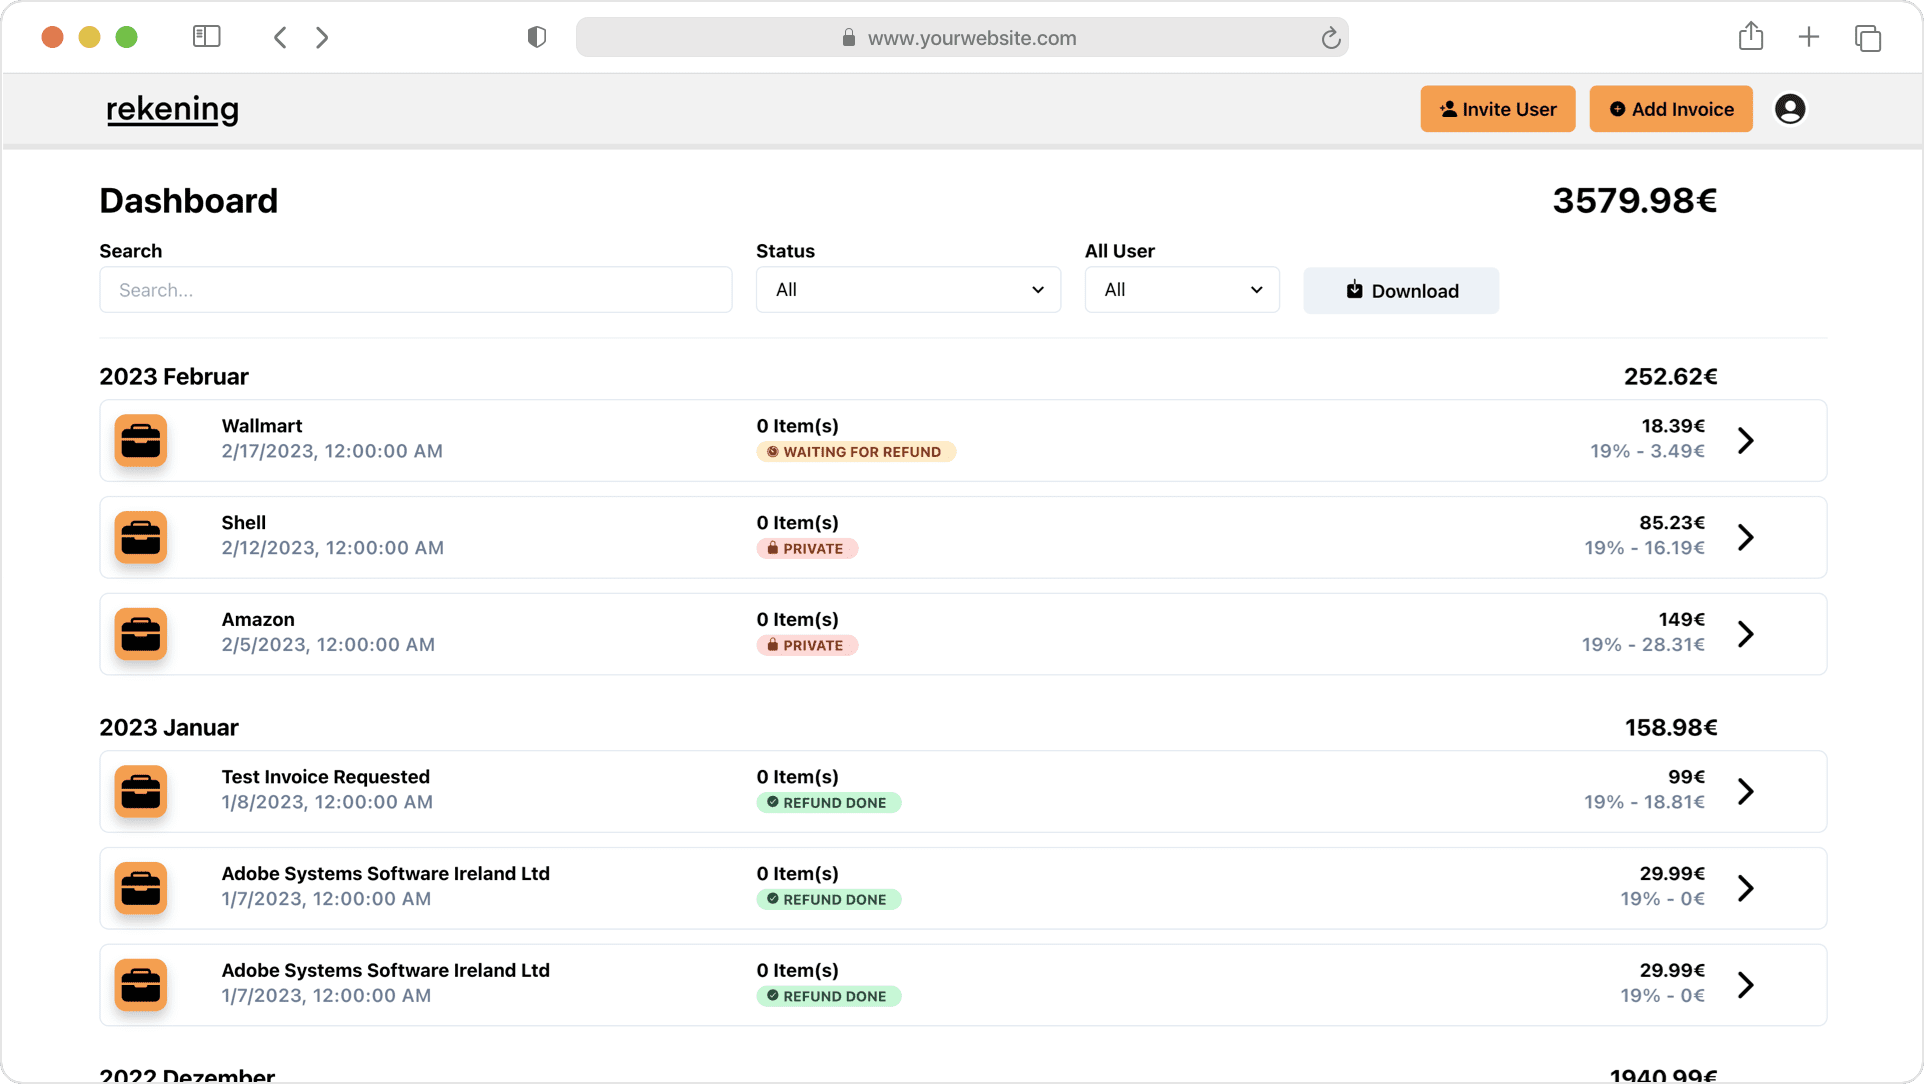Image resolution: width=1924 pixels, height=1084 pixels.
Task: Open the Status filter dropdown
Action: point(907,290)
